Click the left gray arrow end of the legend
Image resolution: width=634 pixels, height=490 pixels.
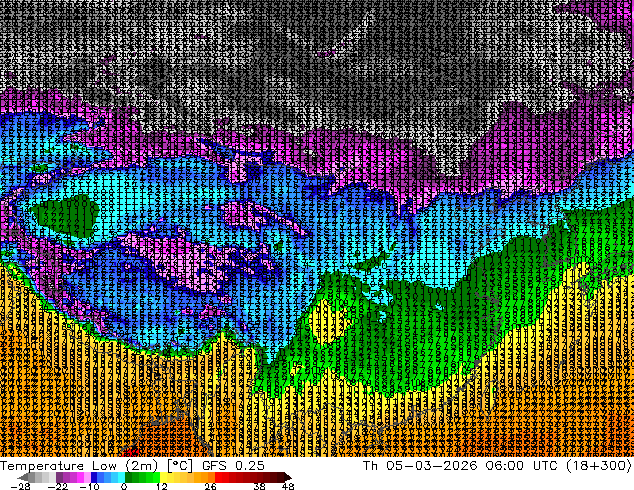pyautogui.click(x=23, y=477)
